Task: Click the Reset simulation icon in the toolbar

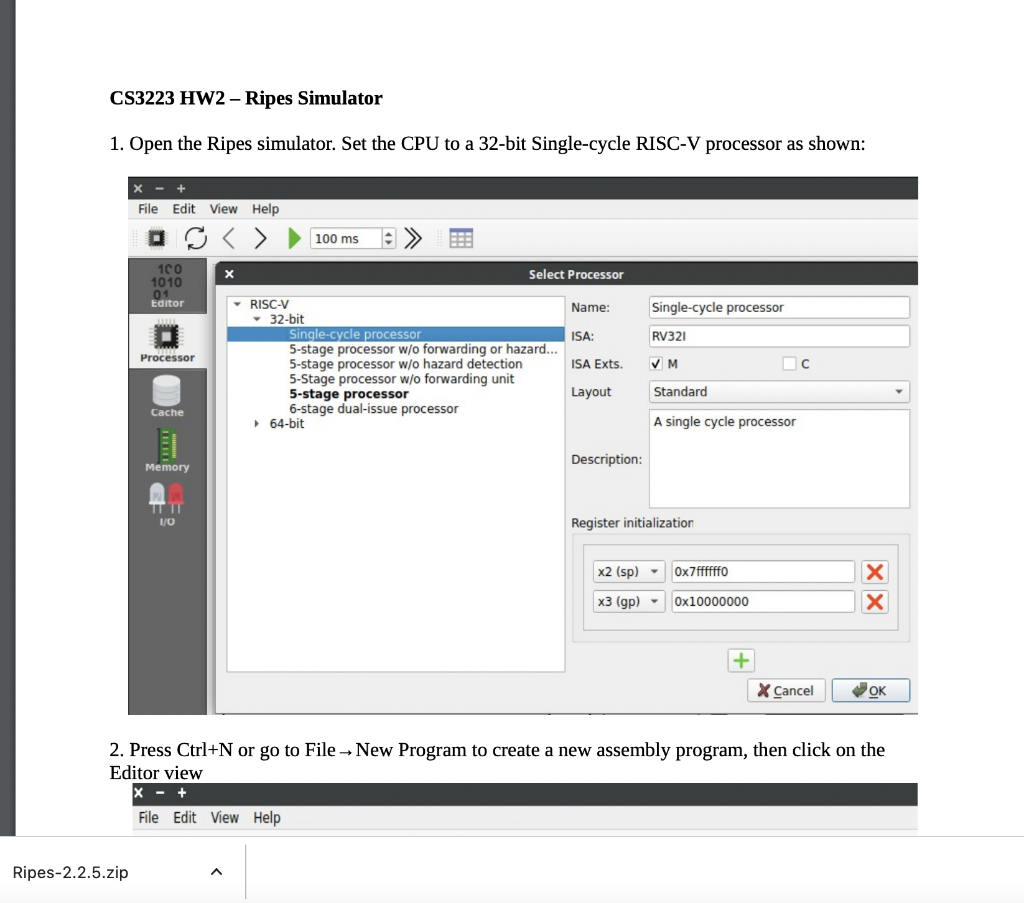Action: (196, 237)
